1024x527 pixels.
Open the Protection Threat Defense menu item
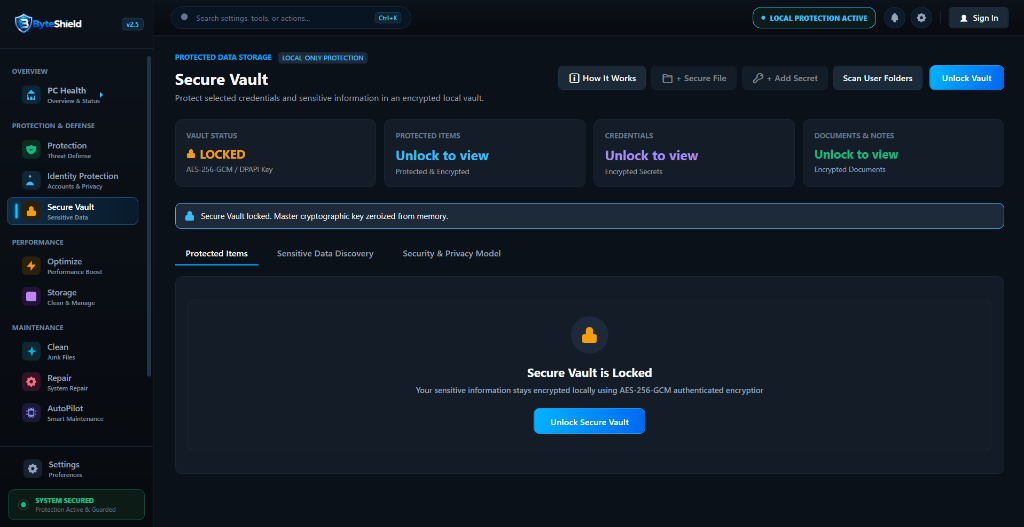(x=72, y=150)
